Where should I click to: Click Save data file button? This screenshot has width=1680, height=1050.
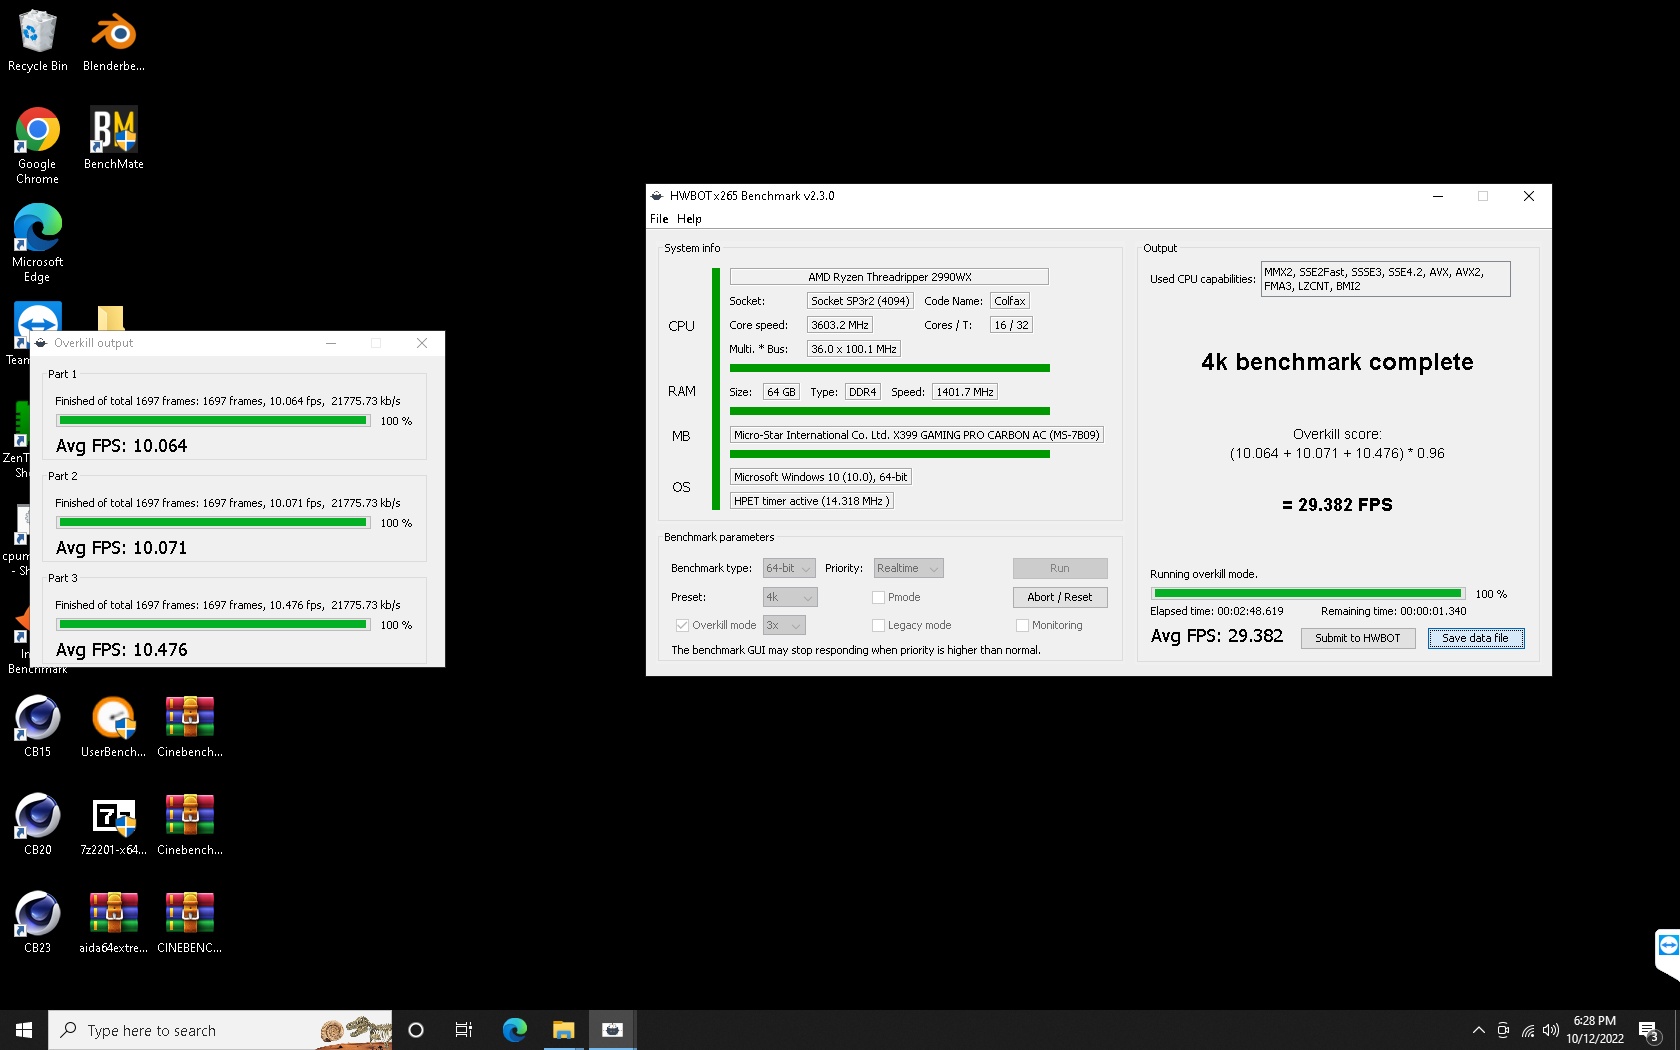click(1476, 638)
